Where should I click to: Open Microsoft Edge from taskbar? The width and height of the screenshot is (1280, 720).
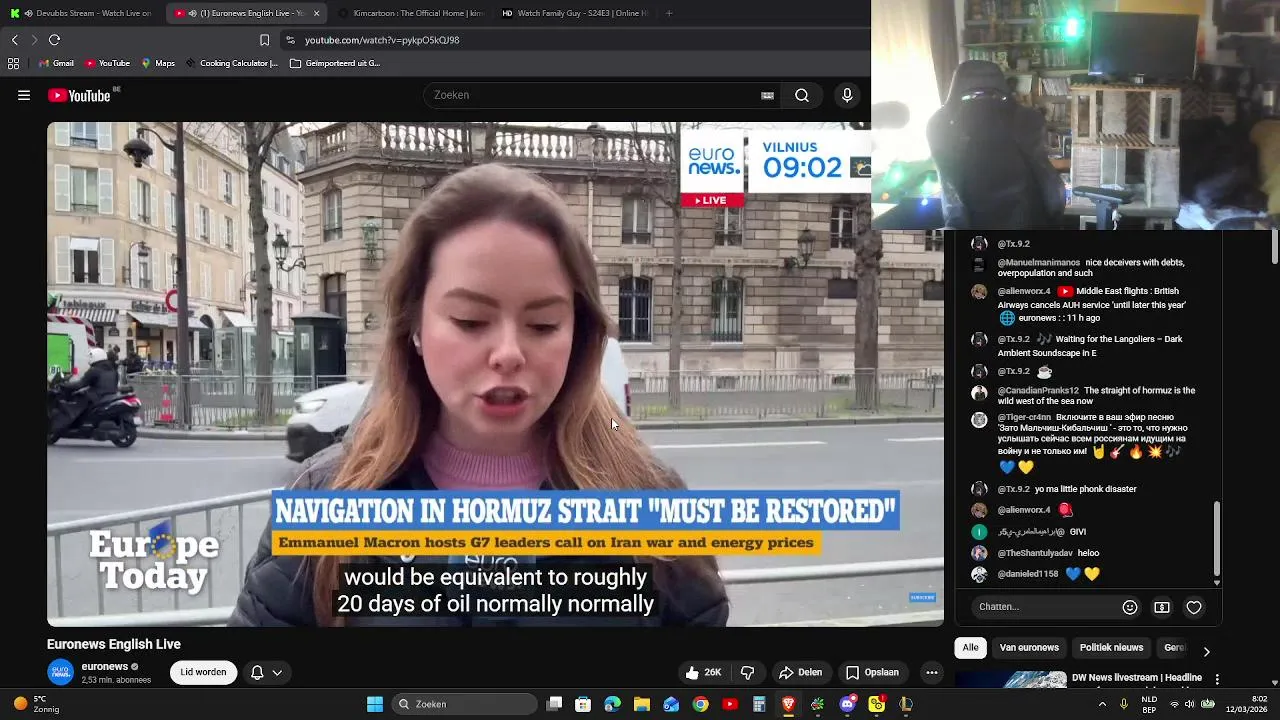click(613, 704)
